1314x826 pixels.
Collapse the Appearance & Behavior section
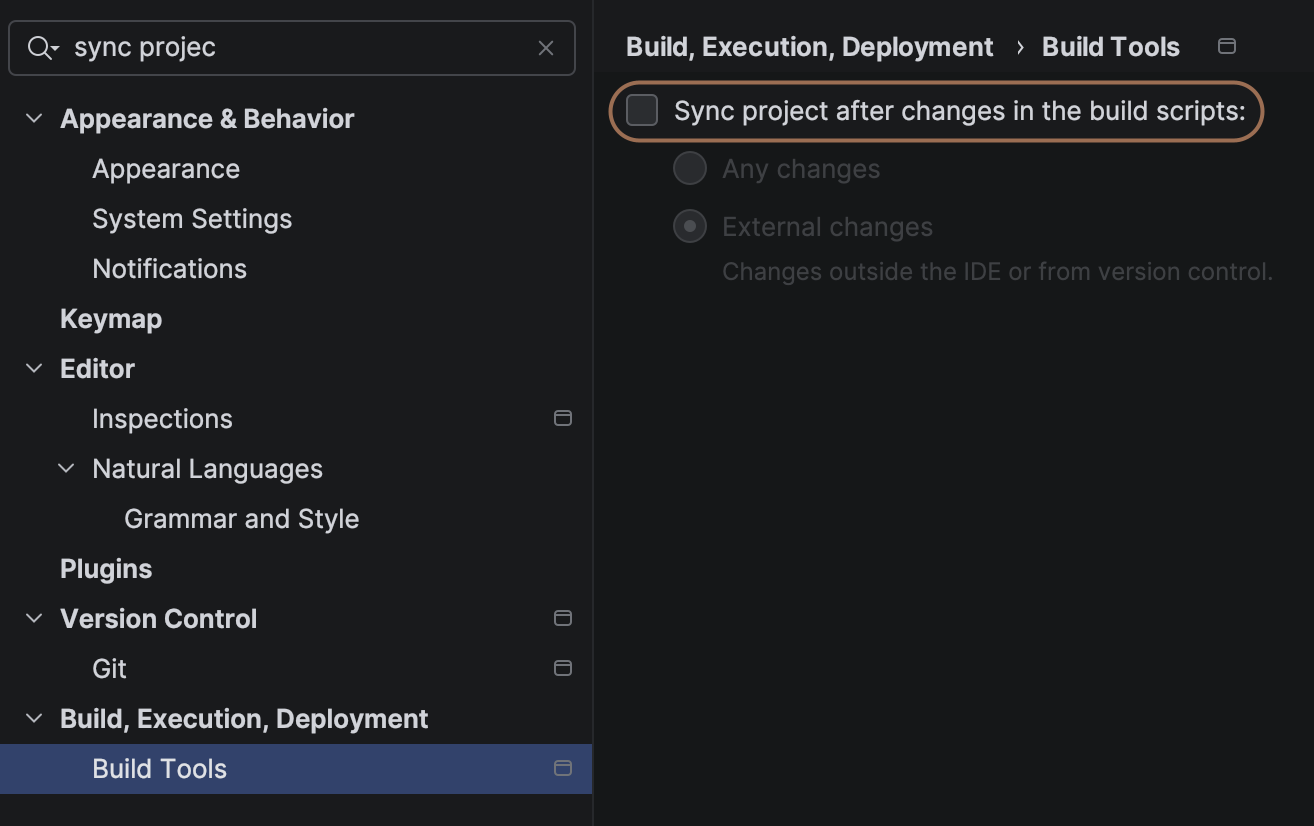click(x=34, y=119)
